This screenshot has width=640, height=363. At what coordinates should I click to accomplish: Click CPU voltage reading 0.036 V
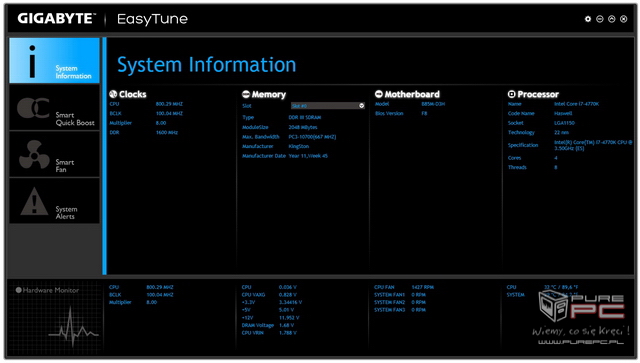click(x=288, y=287)
